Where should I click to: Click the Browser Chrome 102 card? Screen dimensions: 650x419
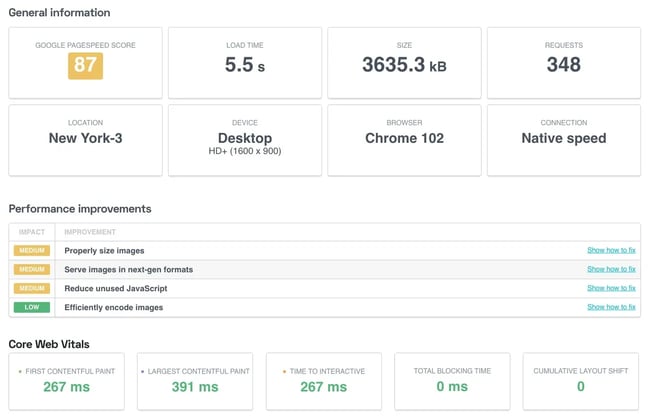pyautogui.click(x=404, y=140)
